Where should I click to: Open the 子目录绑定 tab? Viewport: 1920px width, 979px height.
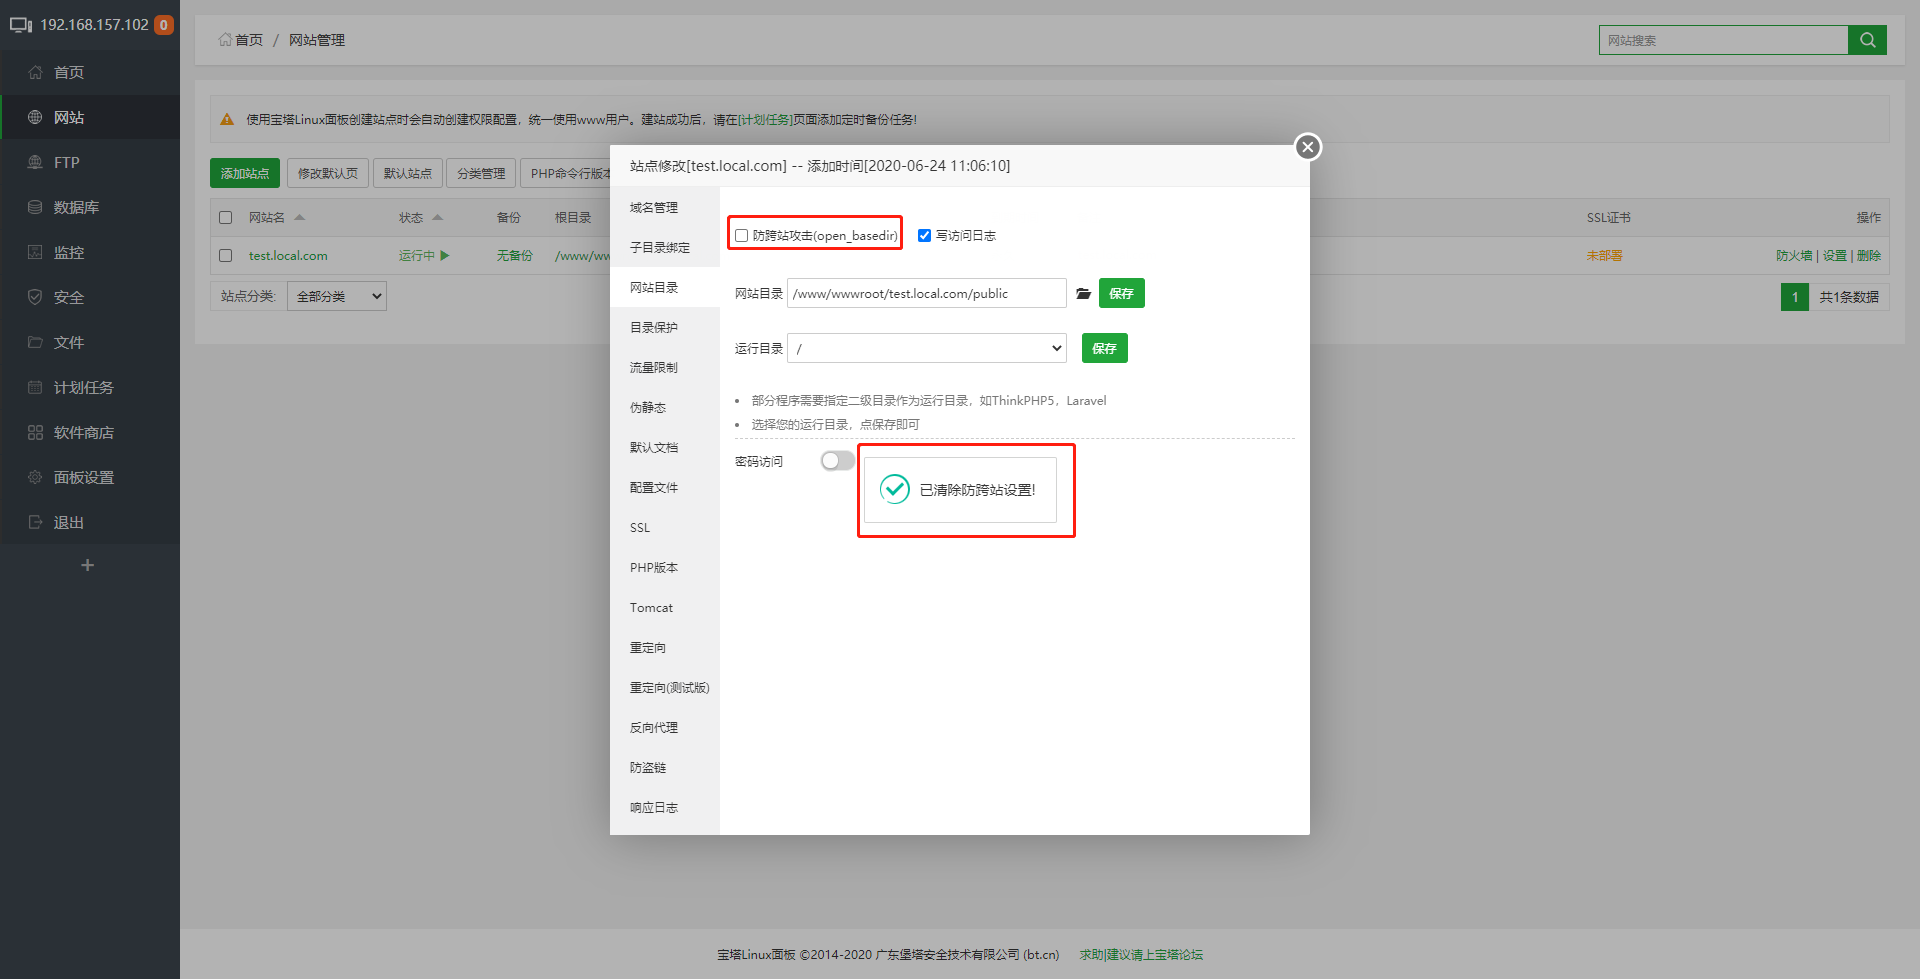665,247
